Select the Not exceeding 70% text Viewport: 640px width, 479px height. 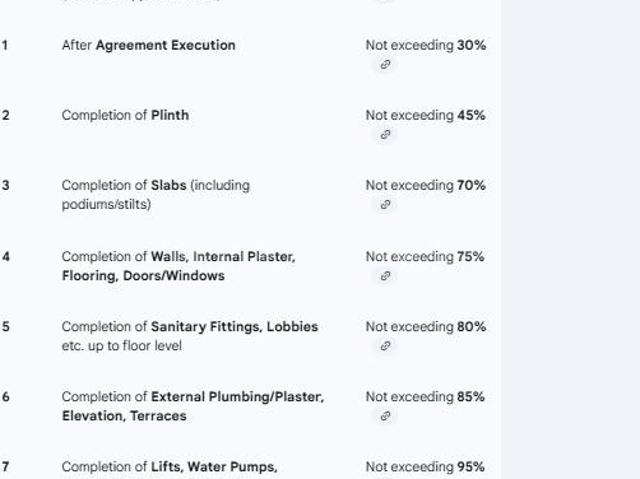tap(425, 185)
